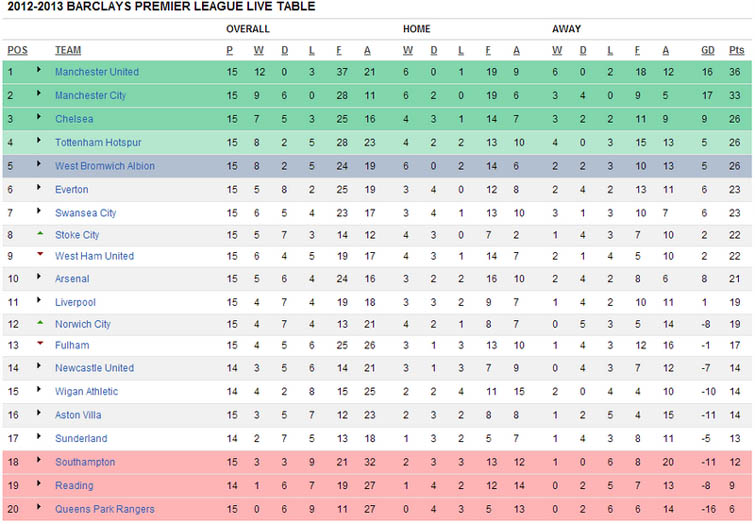
Task: Click the black arrow beside Southampton
Action: [x=39, y=459]
